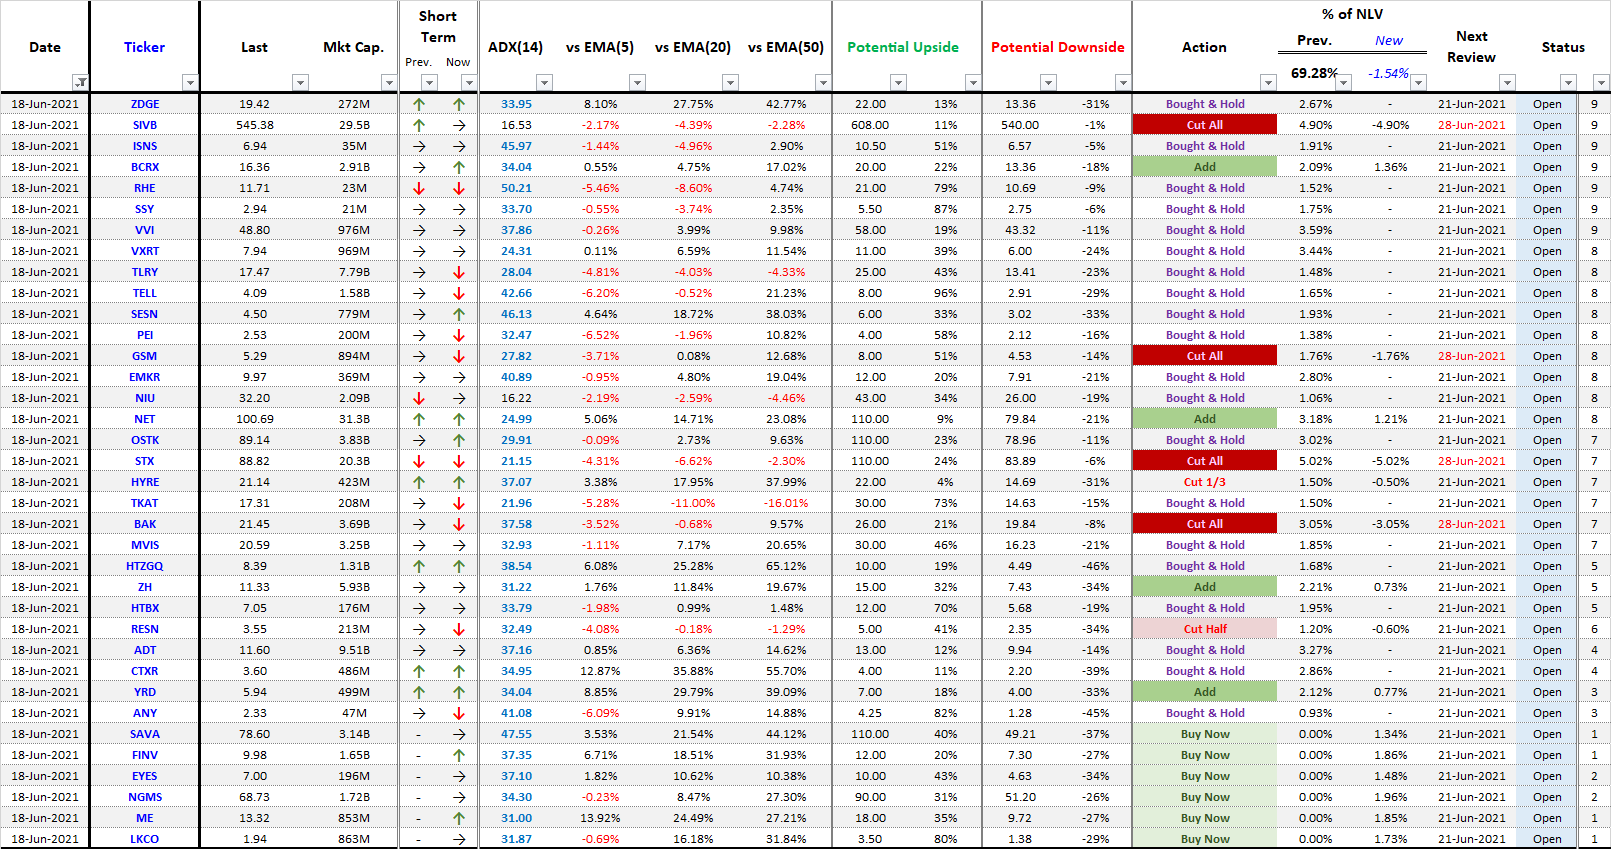Select ISNS ADX value 45.97
Screen dimensions: 1611x849
tap(517, 146)
